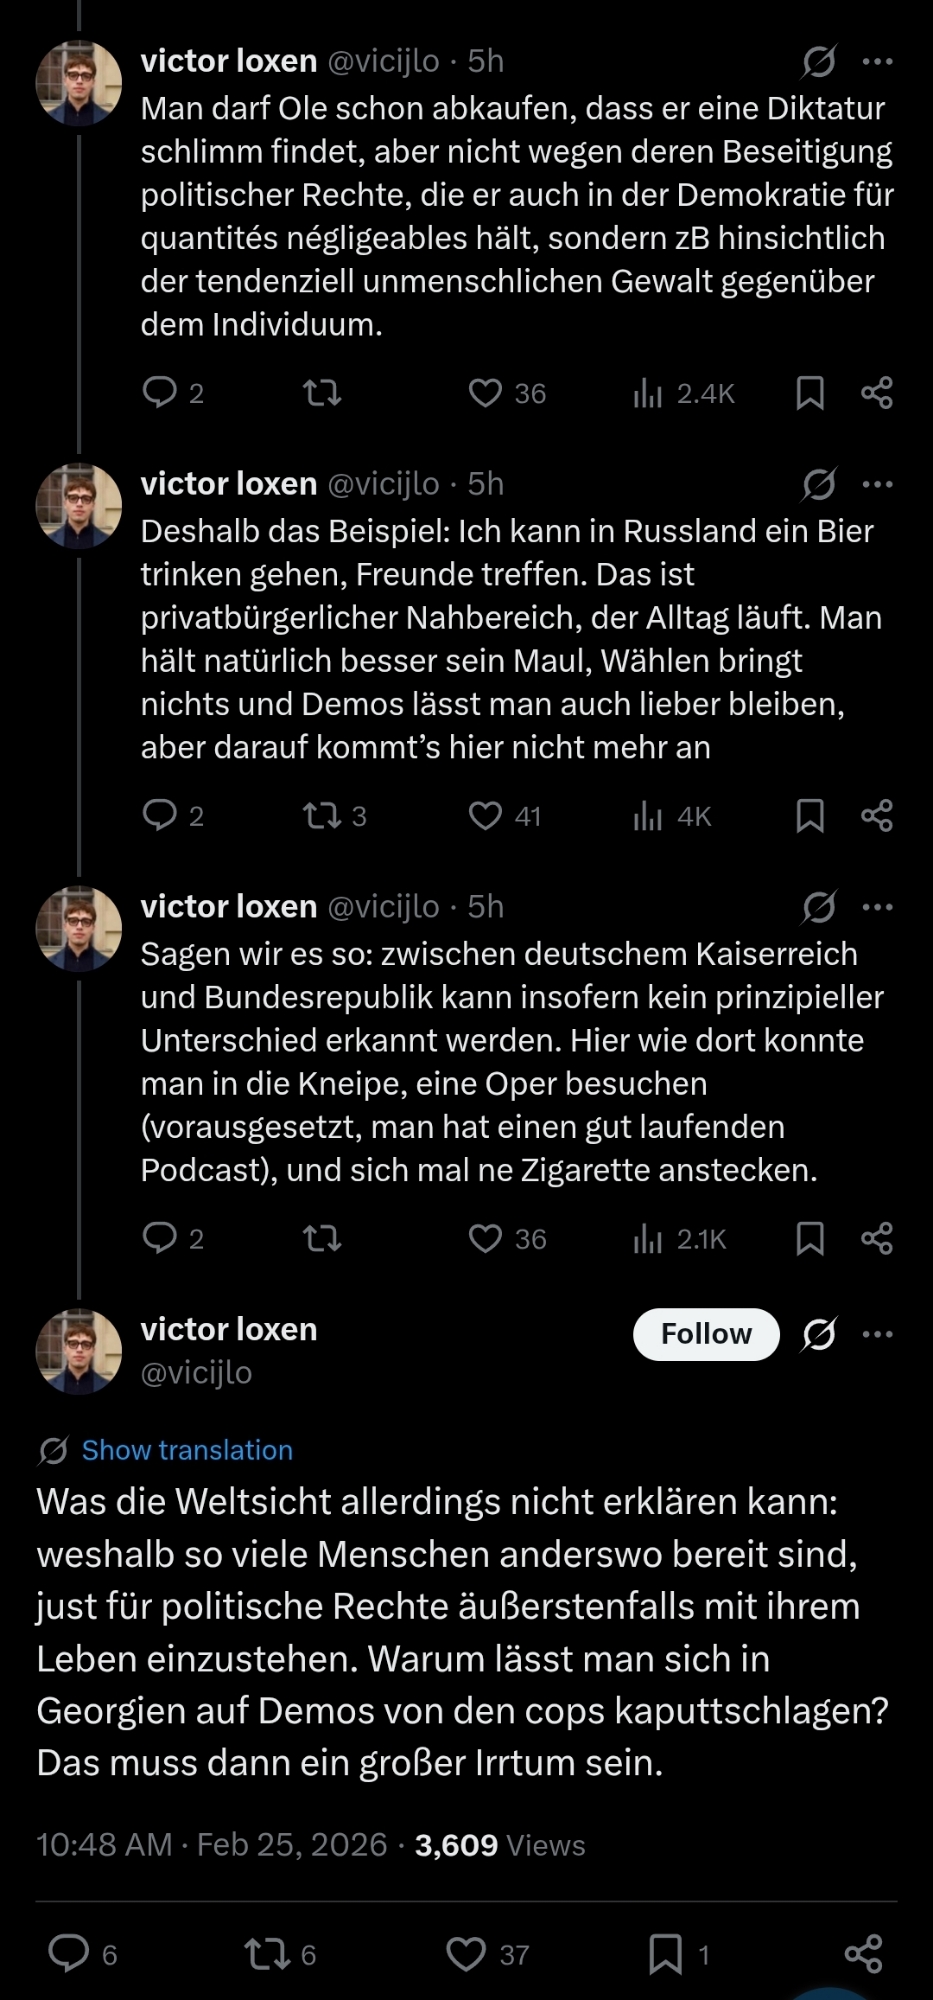The width and height of the screenshot is (933, 2000).
Task: Open more options on the Kaiserreich tweet
Action: pos(877,907)
